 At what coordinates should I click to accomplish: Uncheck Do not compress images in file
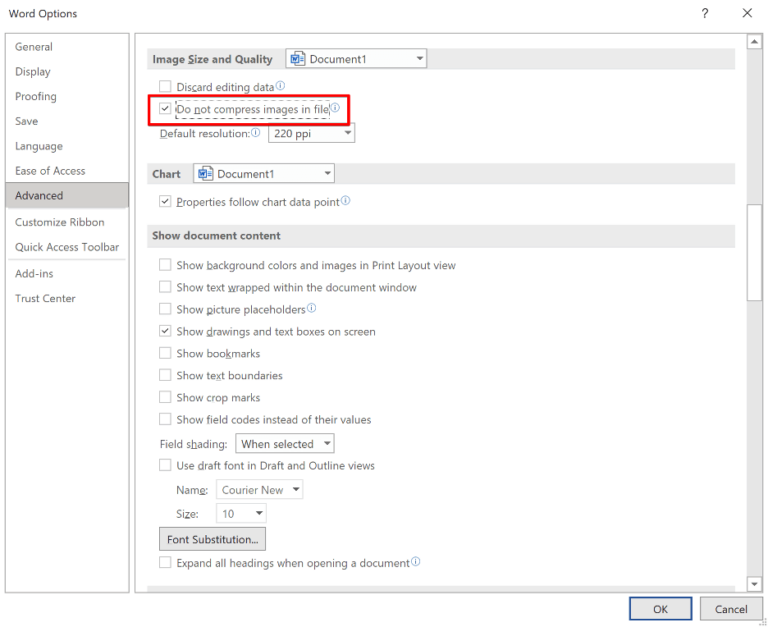pyautogui.click(x=165, y=109)
